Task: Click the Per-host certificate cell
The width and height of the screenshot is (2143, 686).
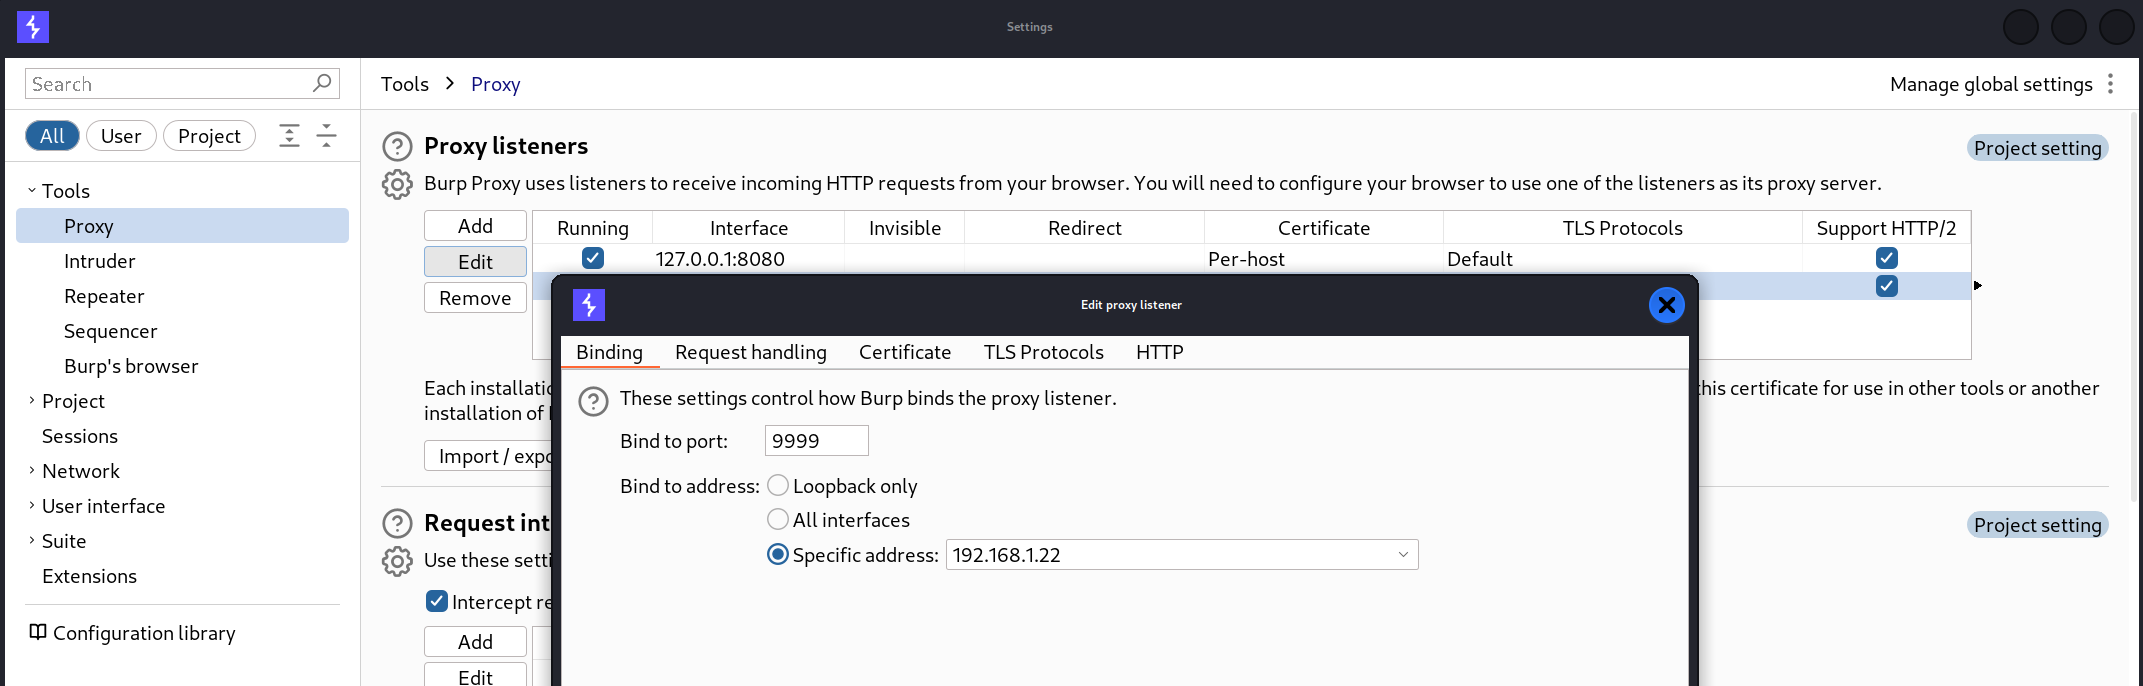Action: (x=1324, y=259)
